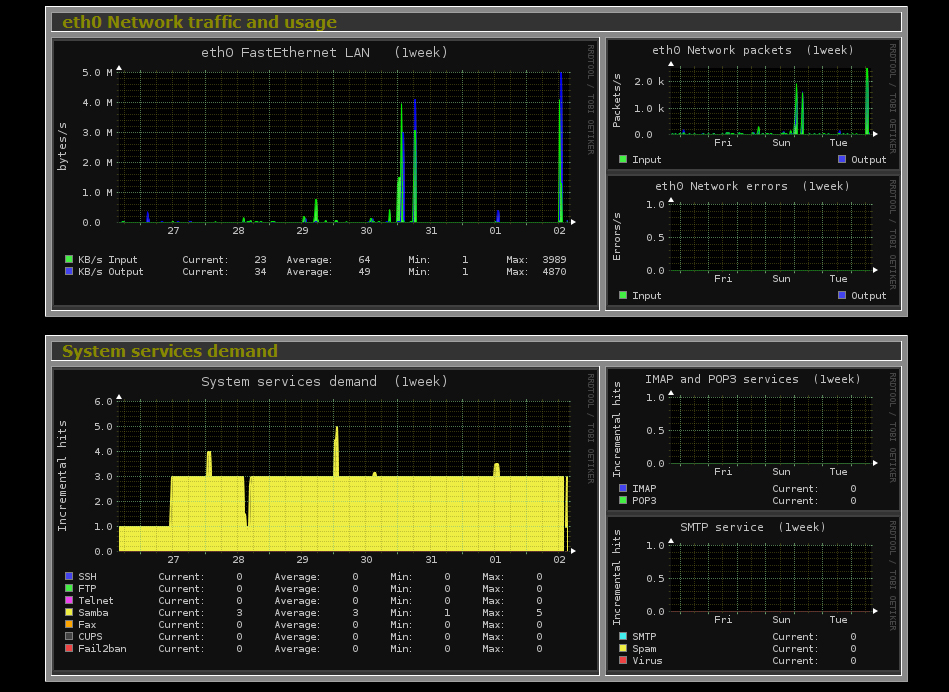Click the green KB/s Input legend swatch
This screenshot has width=949, height=692.
click(69, 259)
